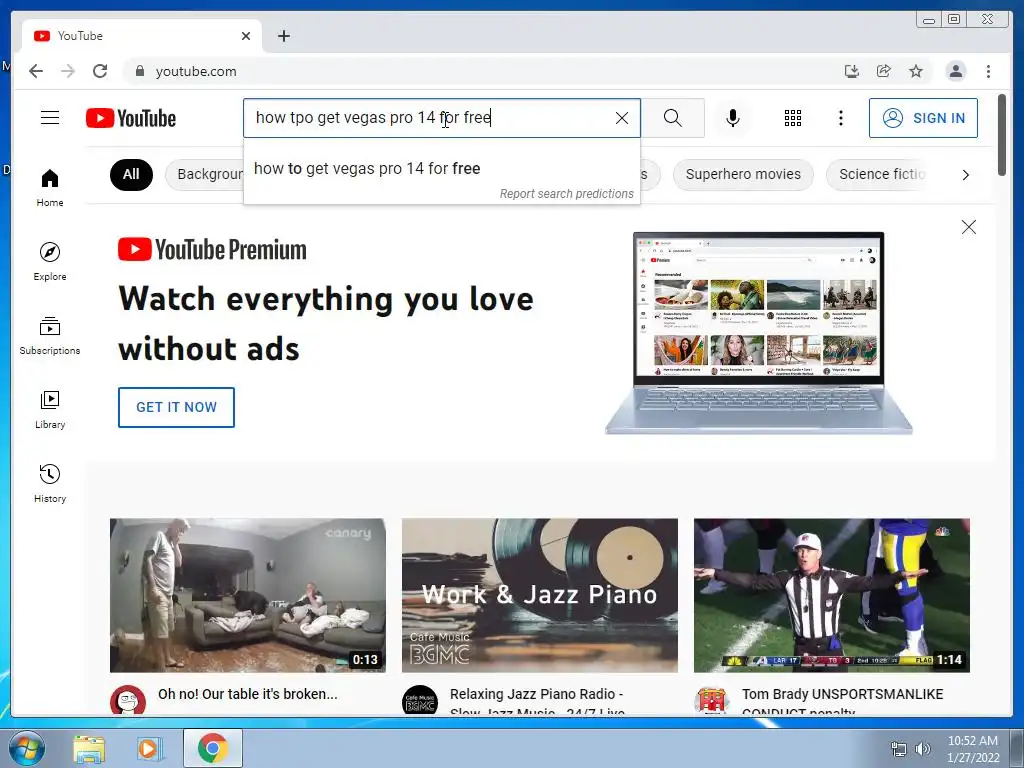Viewport: 1024px width, 768px height.
Task: Open a new tab with plus button
Action: [283, 36]
